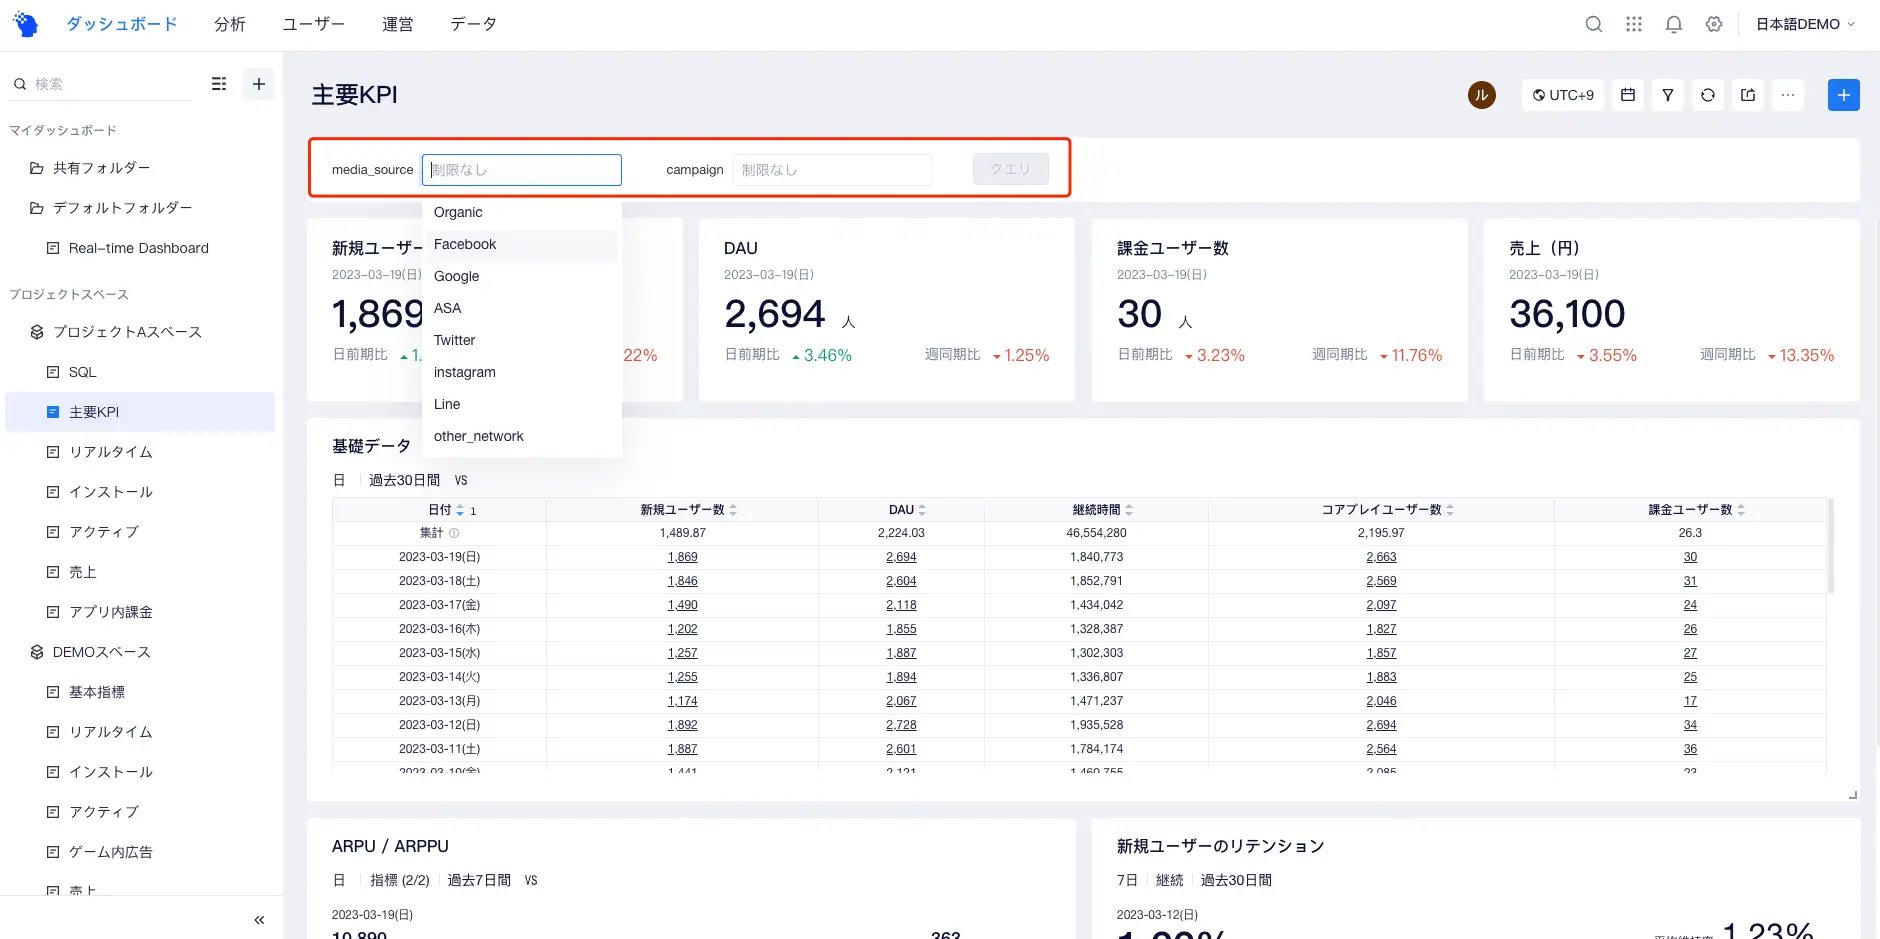Collapse the sidebar with double chevron

click(259, 920)
